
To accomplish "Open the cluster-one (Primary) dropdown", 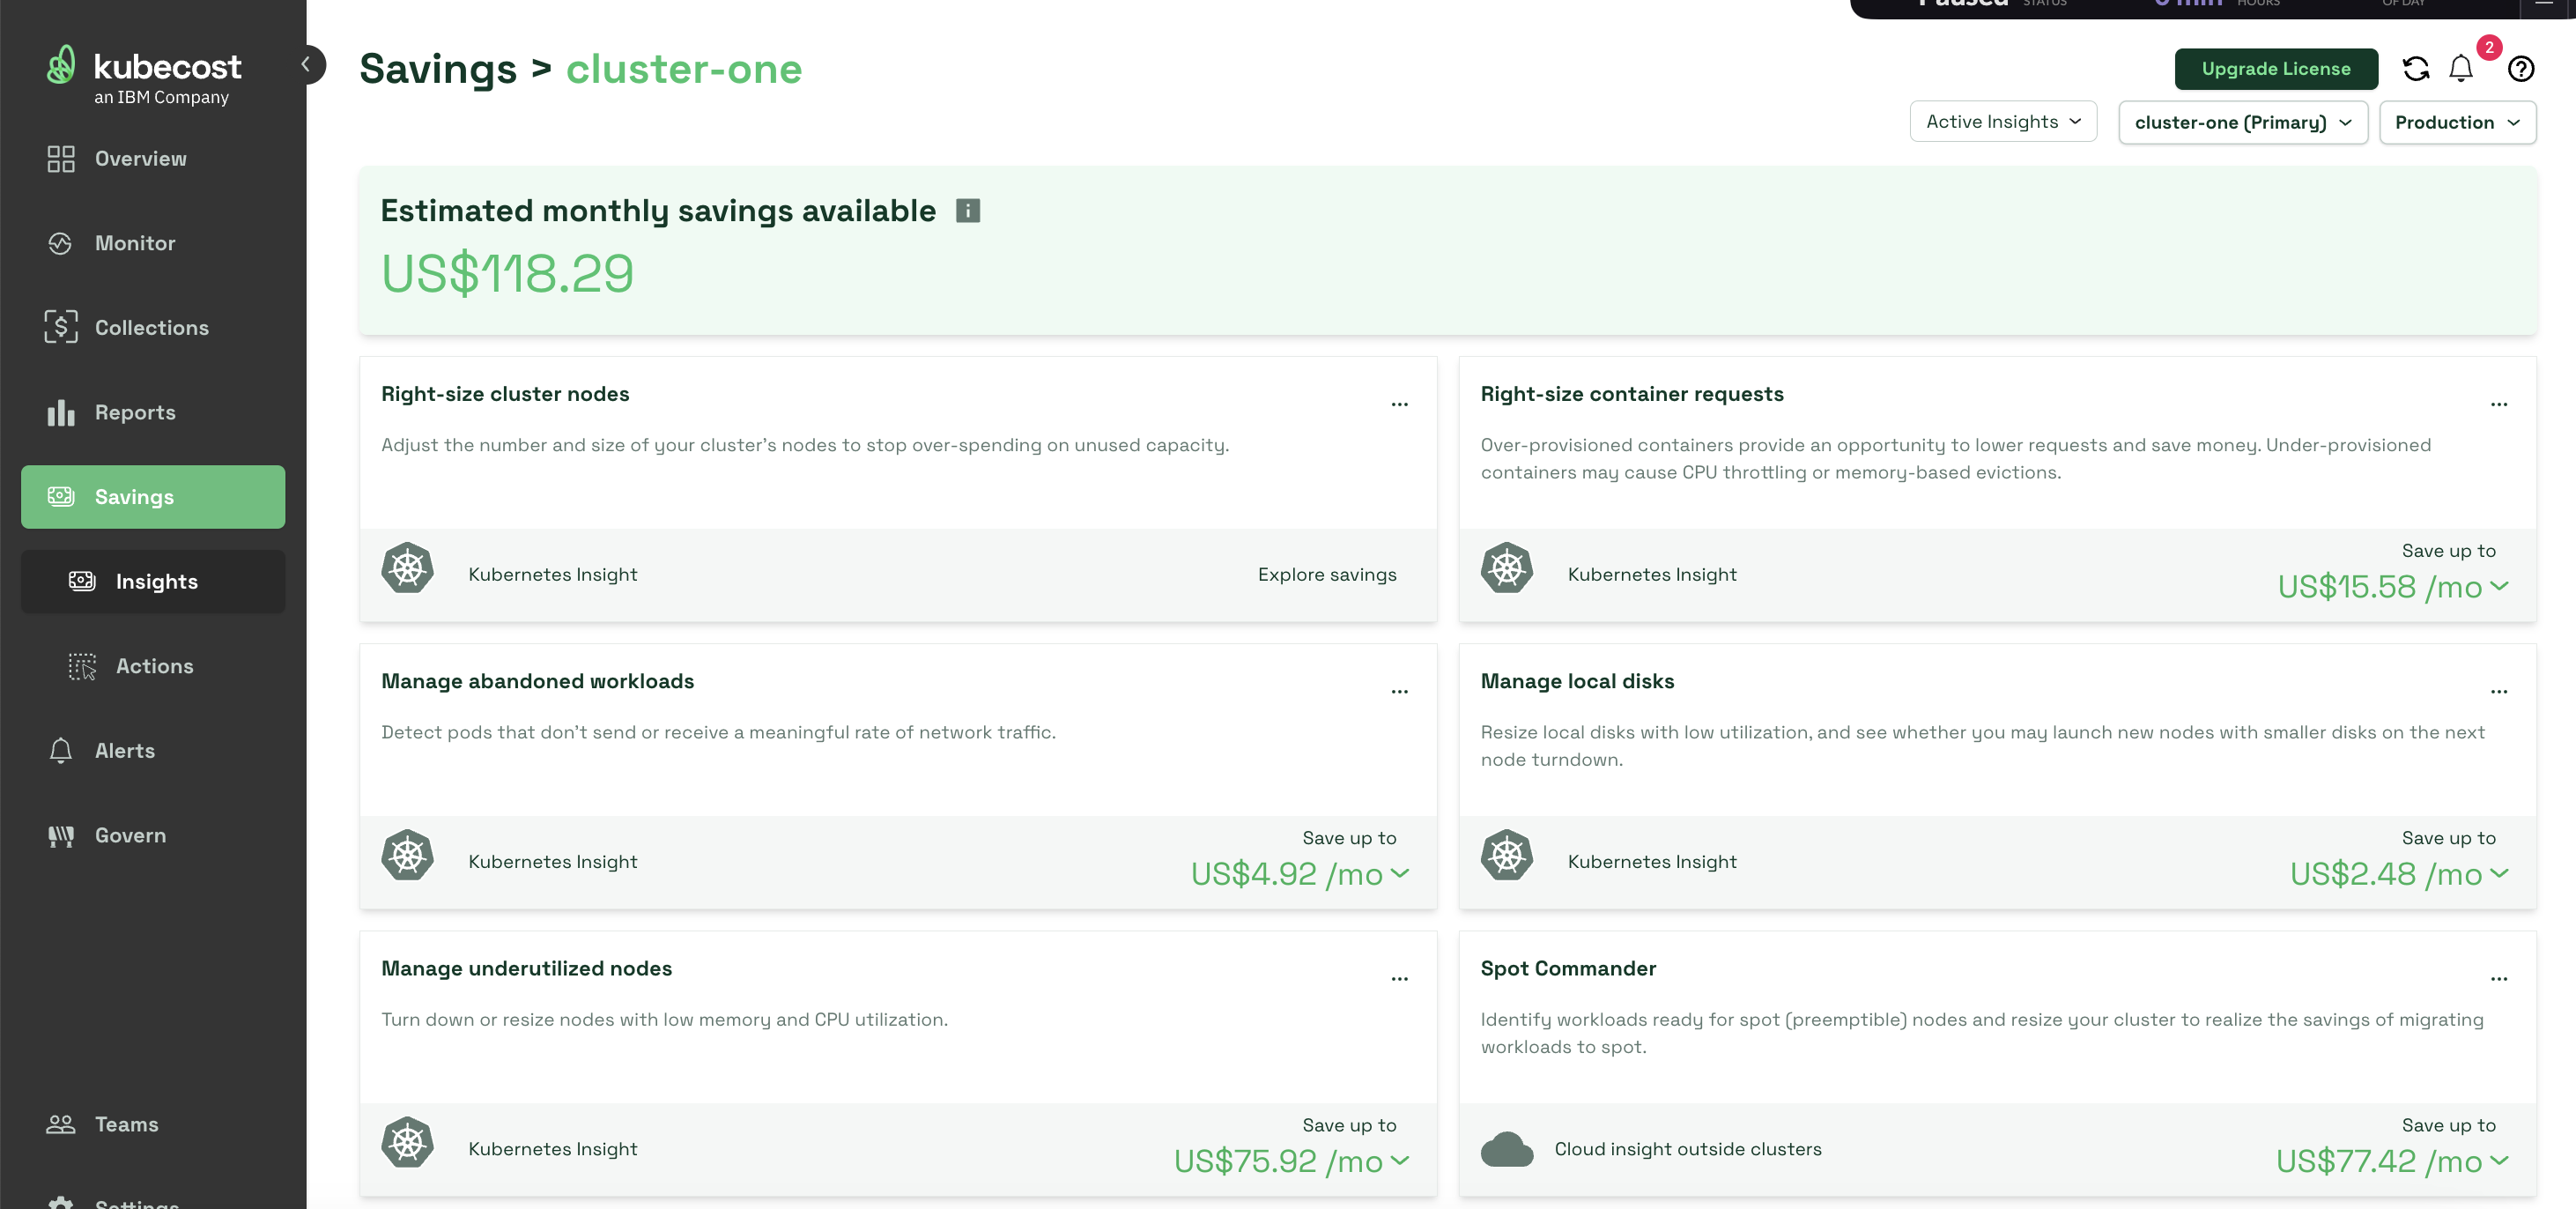I will (2242, 123).
